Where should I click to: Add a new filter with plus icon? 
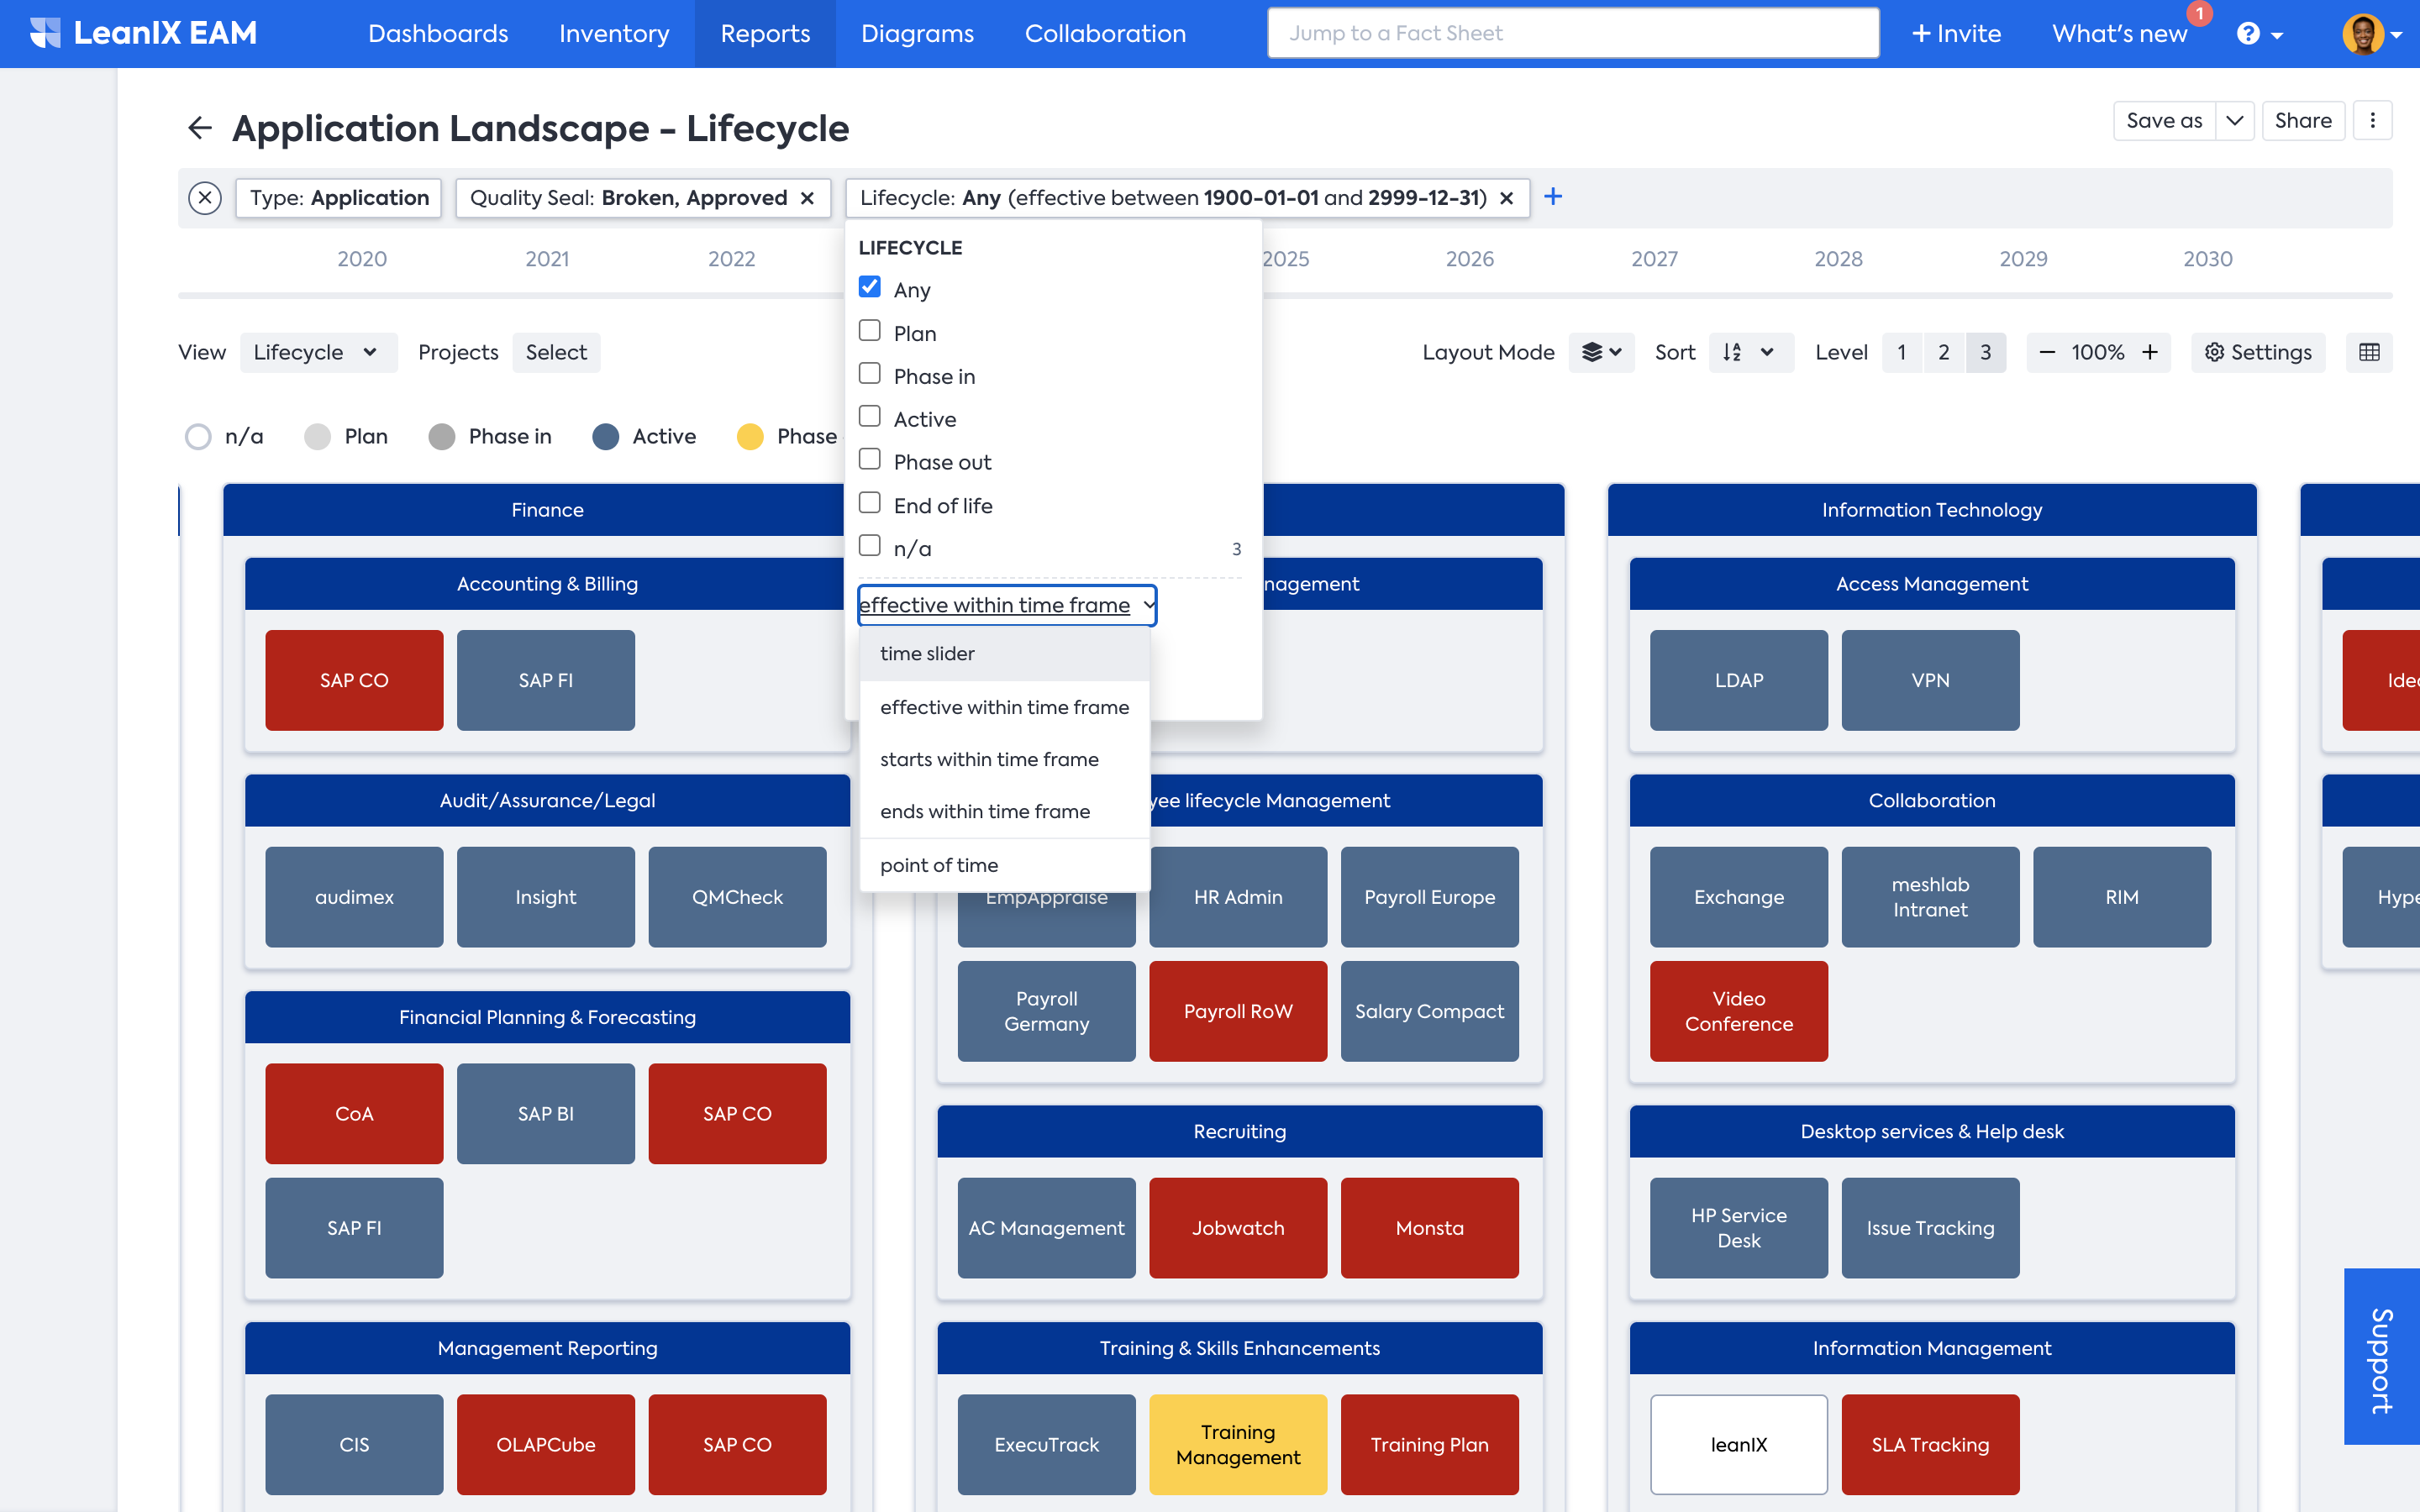1553,197
